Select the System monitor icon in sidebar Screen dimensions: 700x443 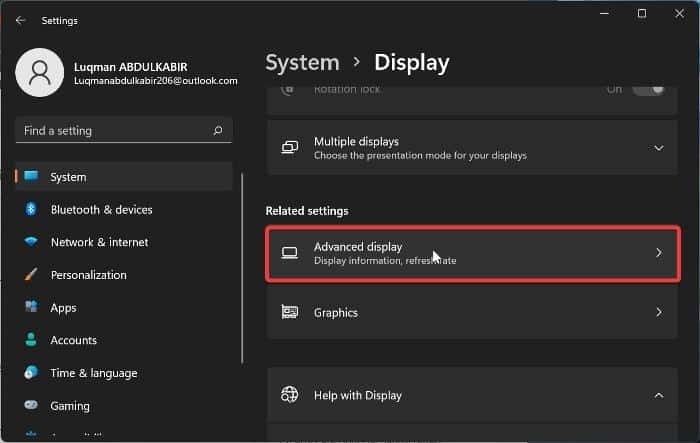point(31,176)
